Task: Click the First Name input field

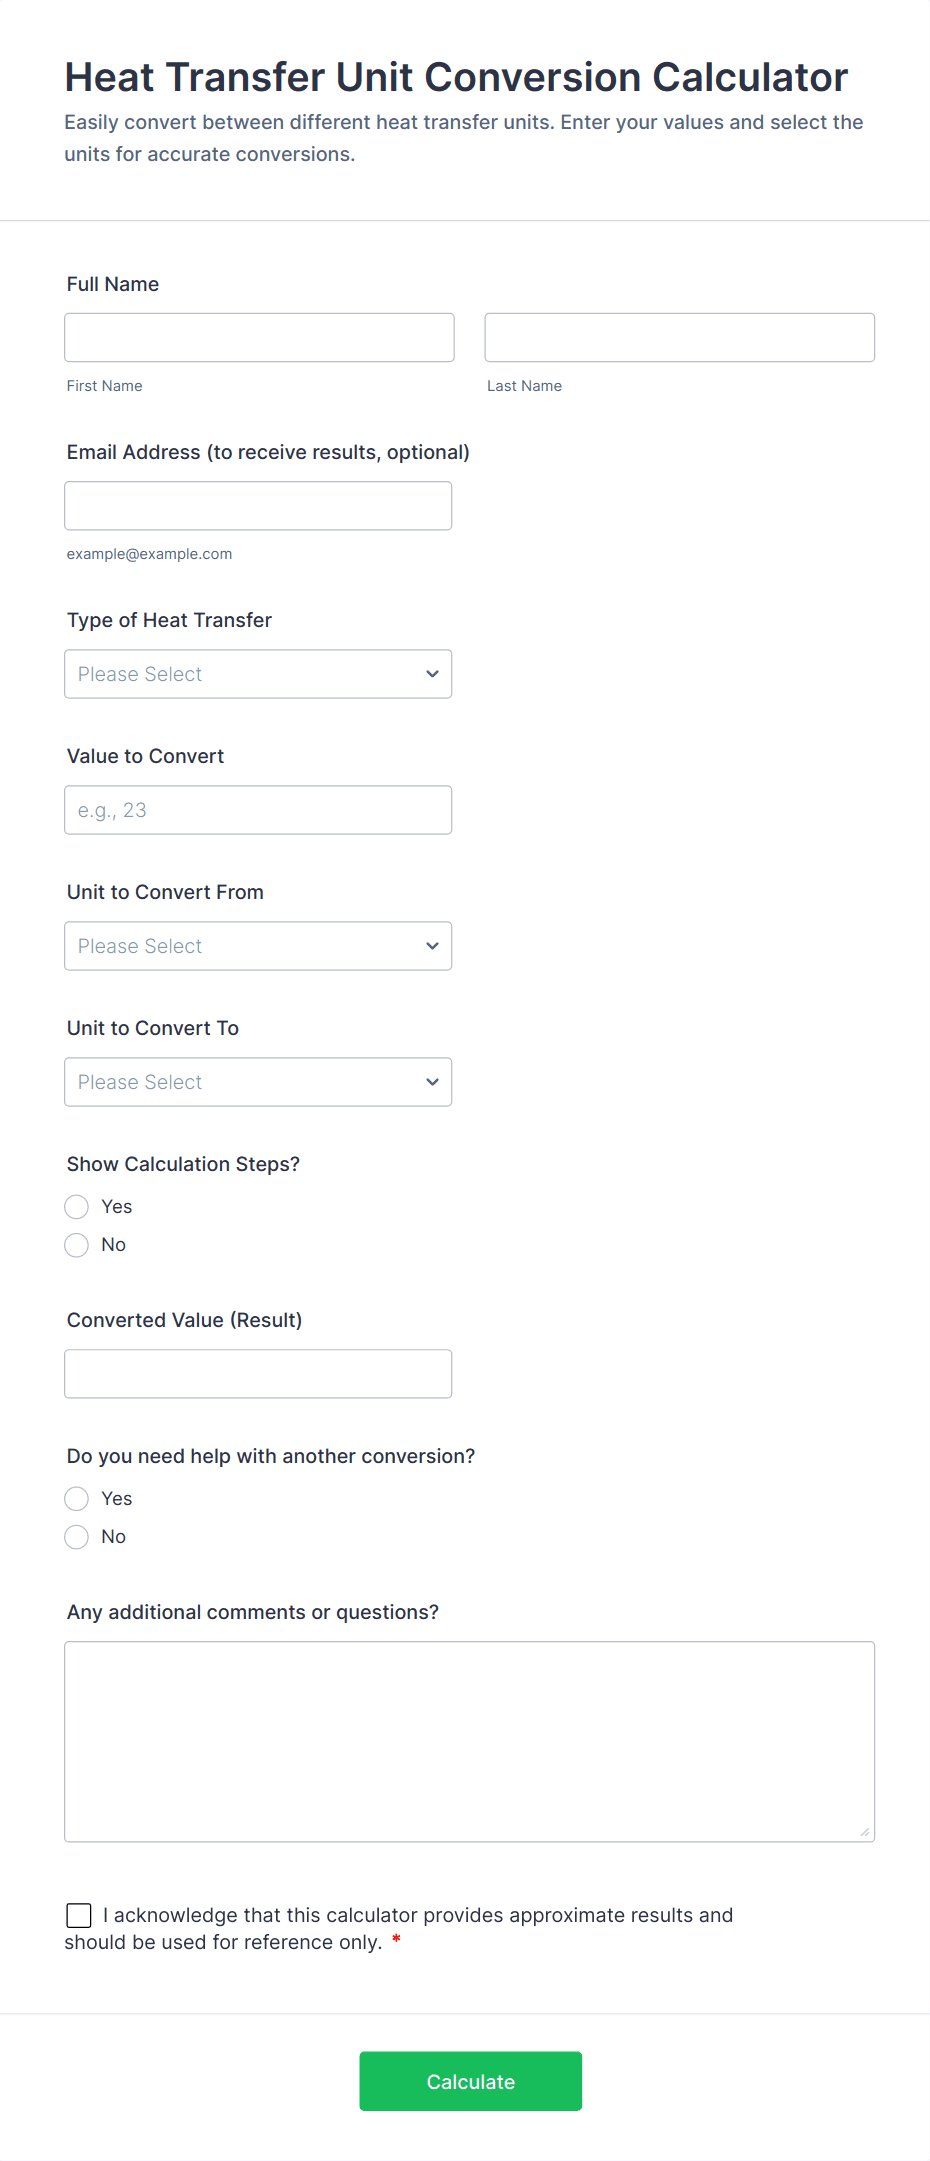Action: 259,337
